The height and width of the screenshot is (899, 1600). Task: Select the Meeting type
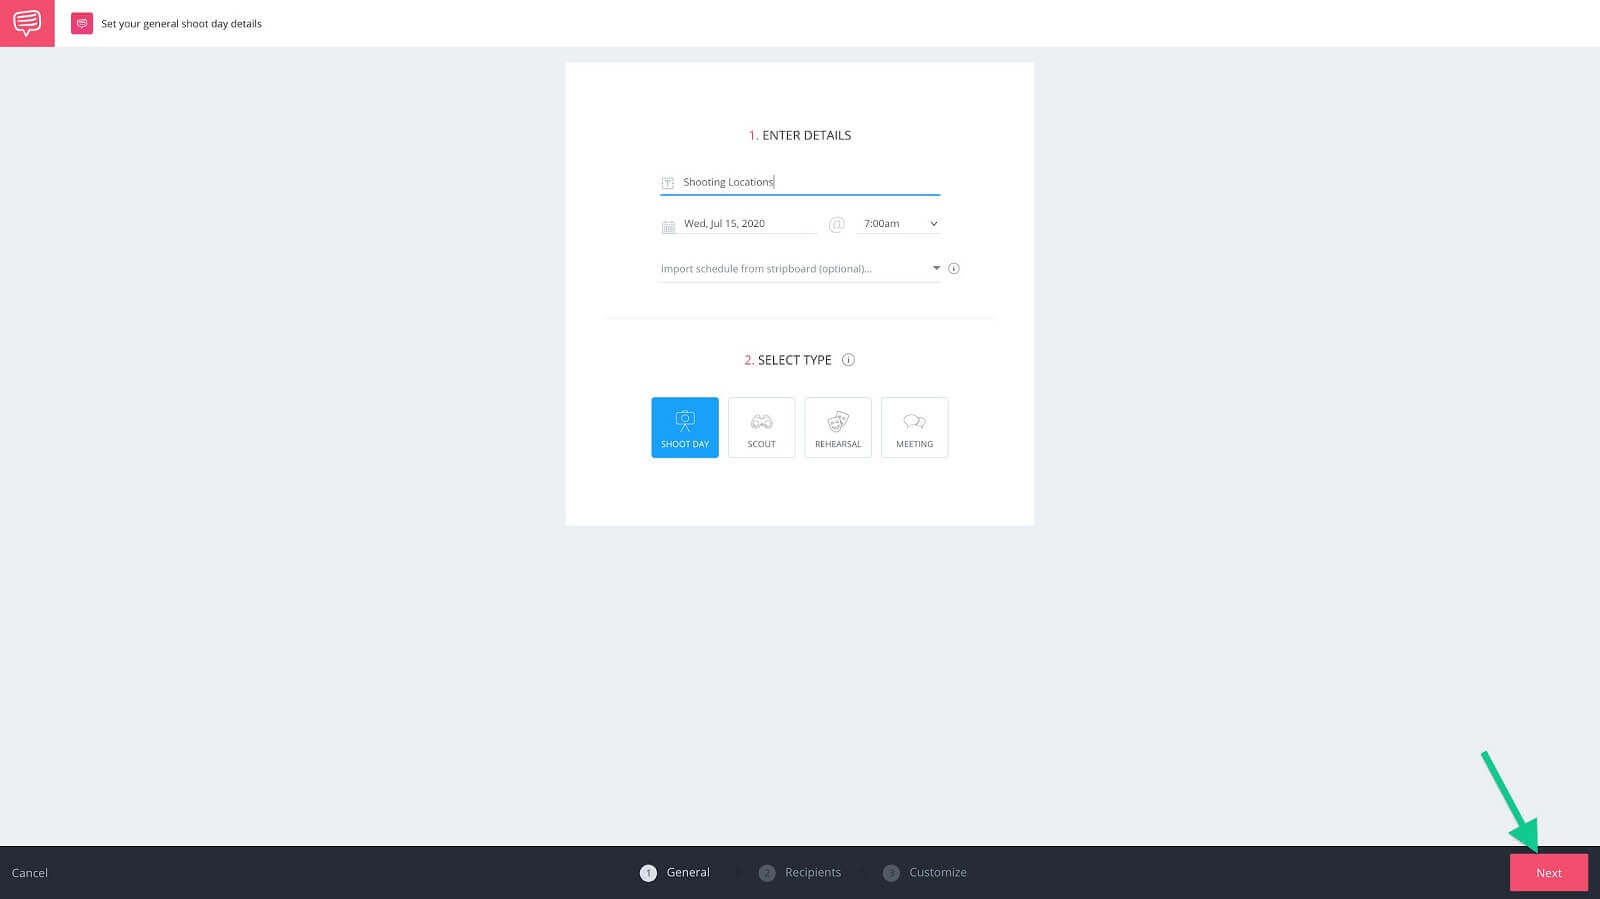915,427
